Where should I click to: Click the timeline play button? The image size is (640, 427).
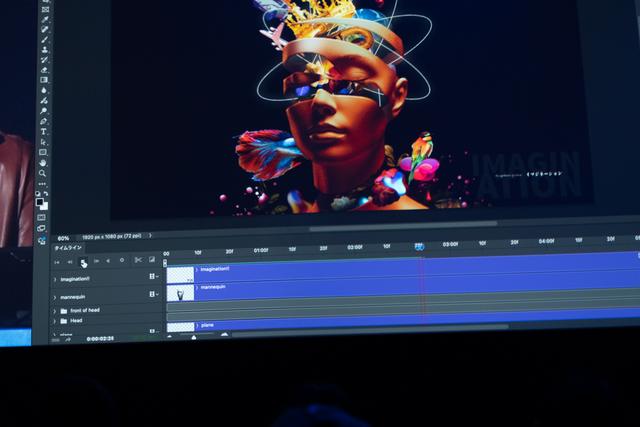[84, 262]
